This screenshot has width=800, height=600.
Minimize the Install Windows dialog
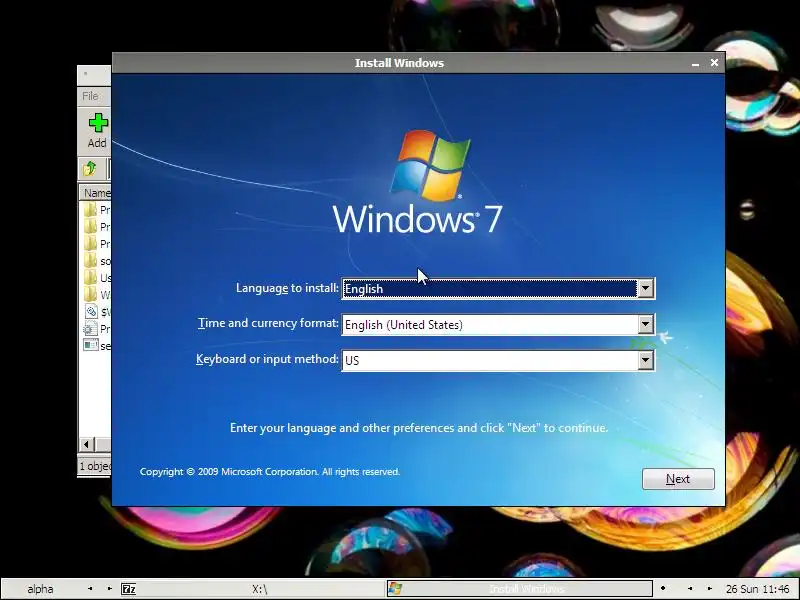pyautogui.click(x=695, y=63)
